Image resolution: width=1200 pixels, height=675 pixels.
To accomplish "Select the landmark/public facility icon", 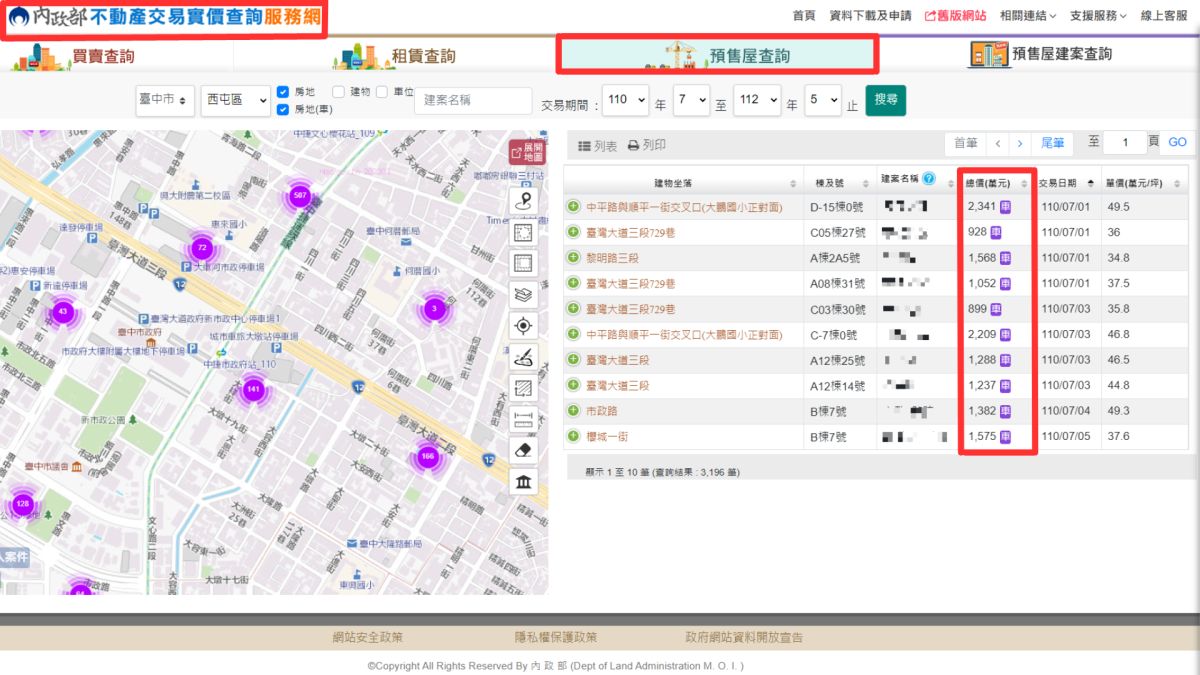I will 523,479.
